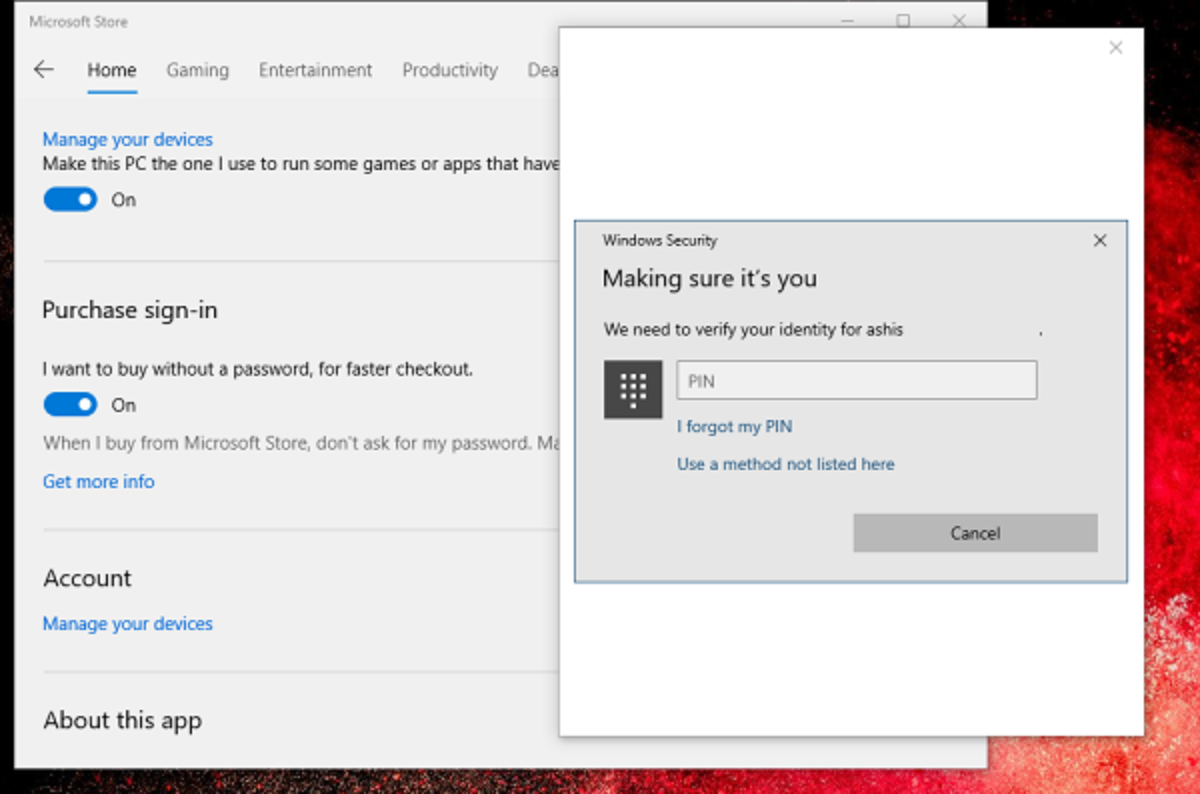
Task: Click the buy without a password description
Action: click(258, 369)
